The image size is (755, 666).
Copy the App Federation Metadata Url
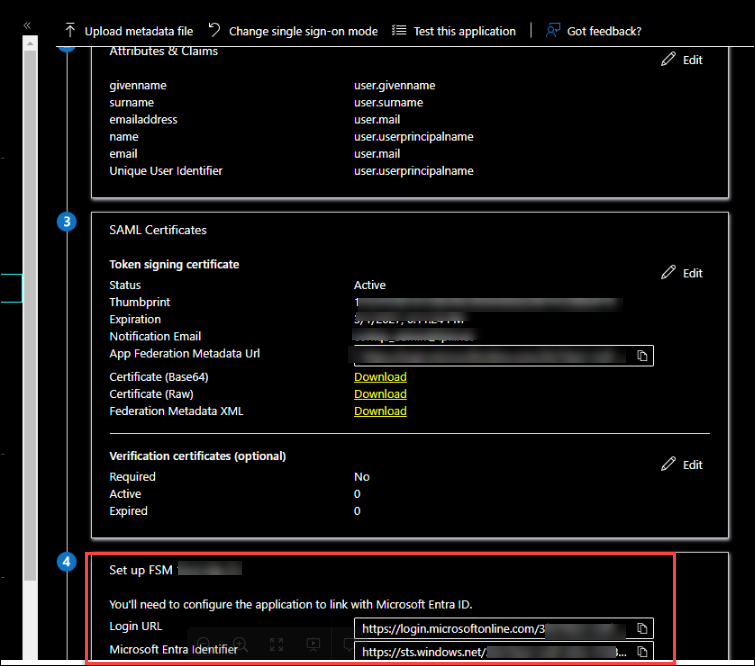(643, 355)
